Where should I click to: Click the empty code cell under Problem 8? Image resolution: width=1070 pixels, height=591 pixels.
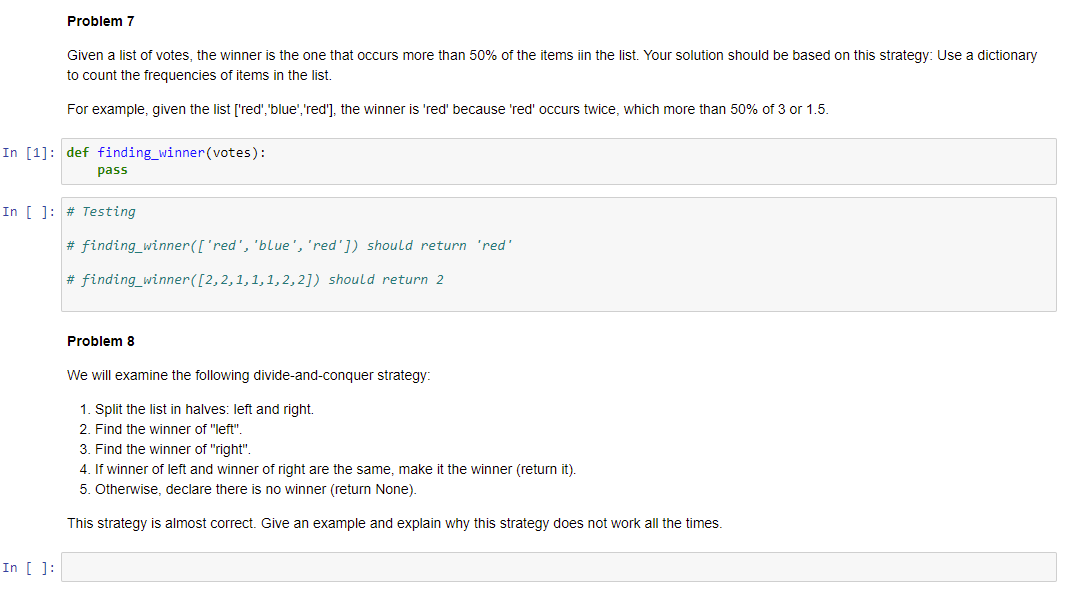[x=558, y=567]
